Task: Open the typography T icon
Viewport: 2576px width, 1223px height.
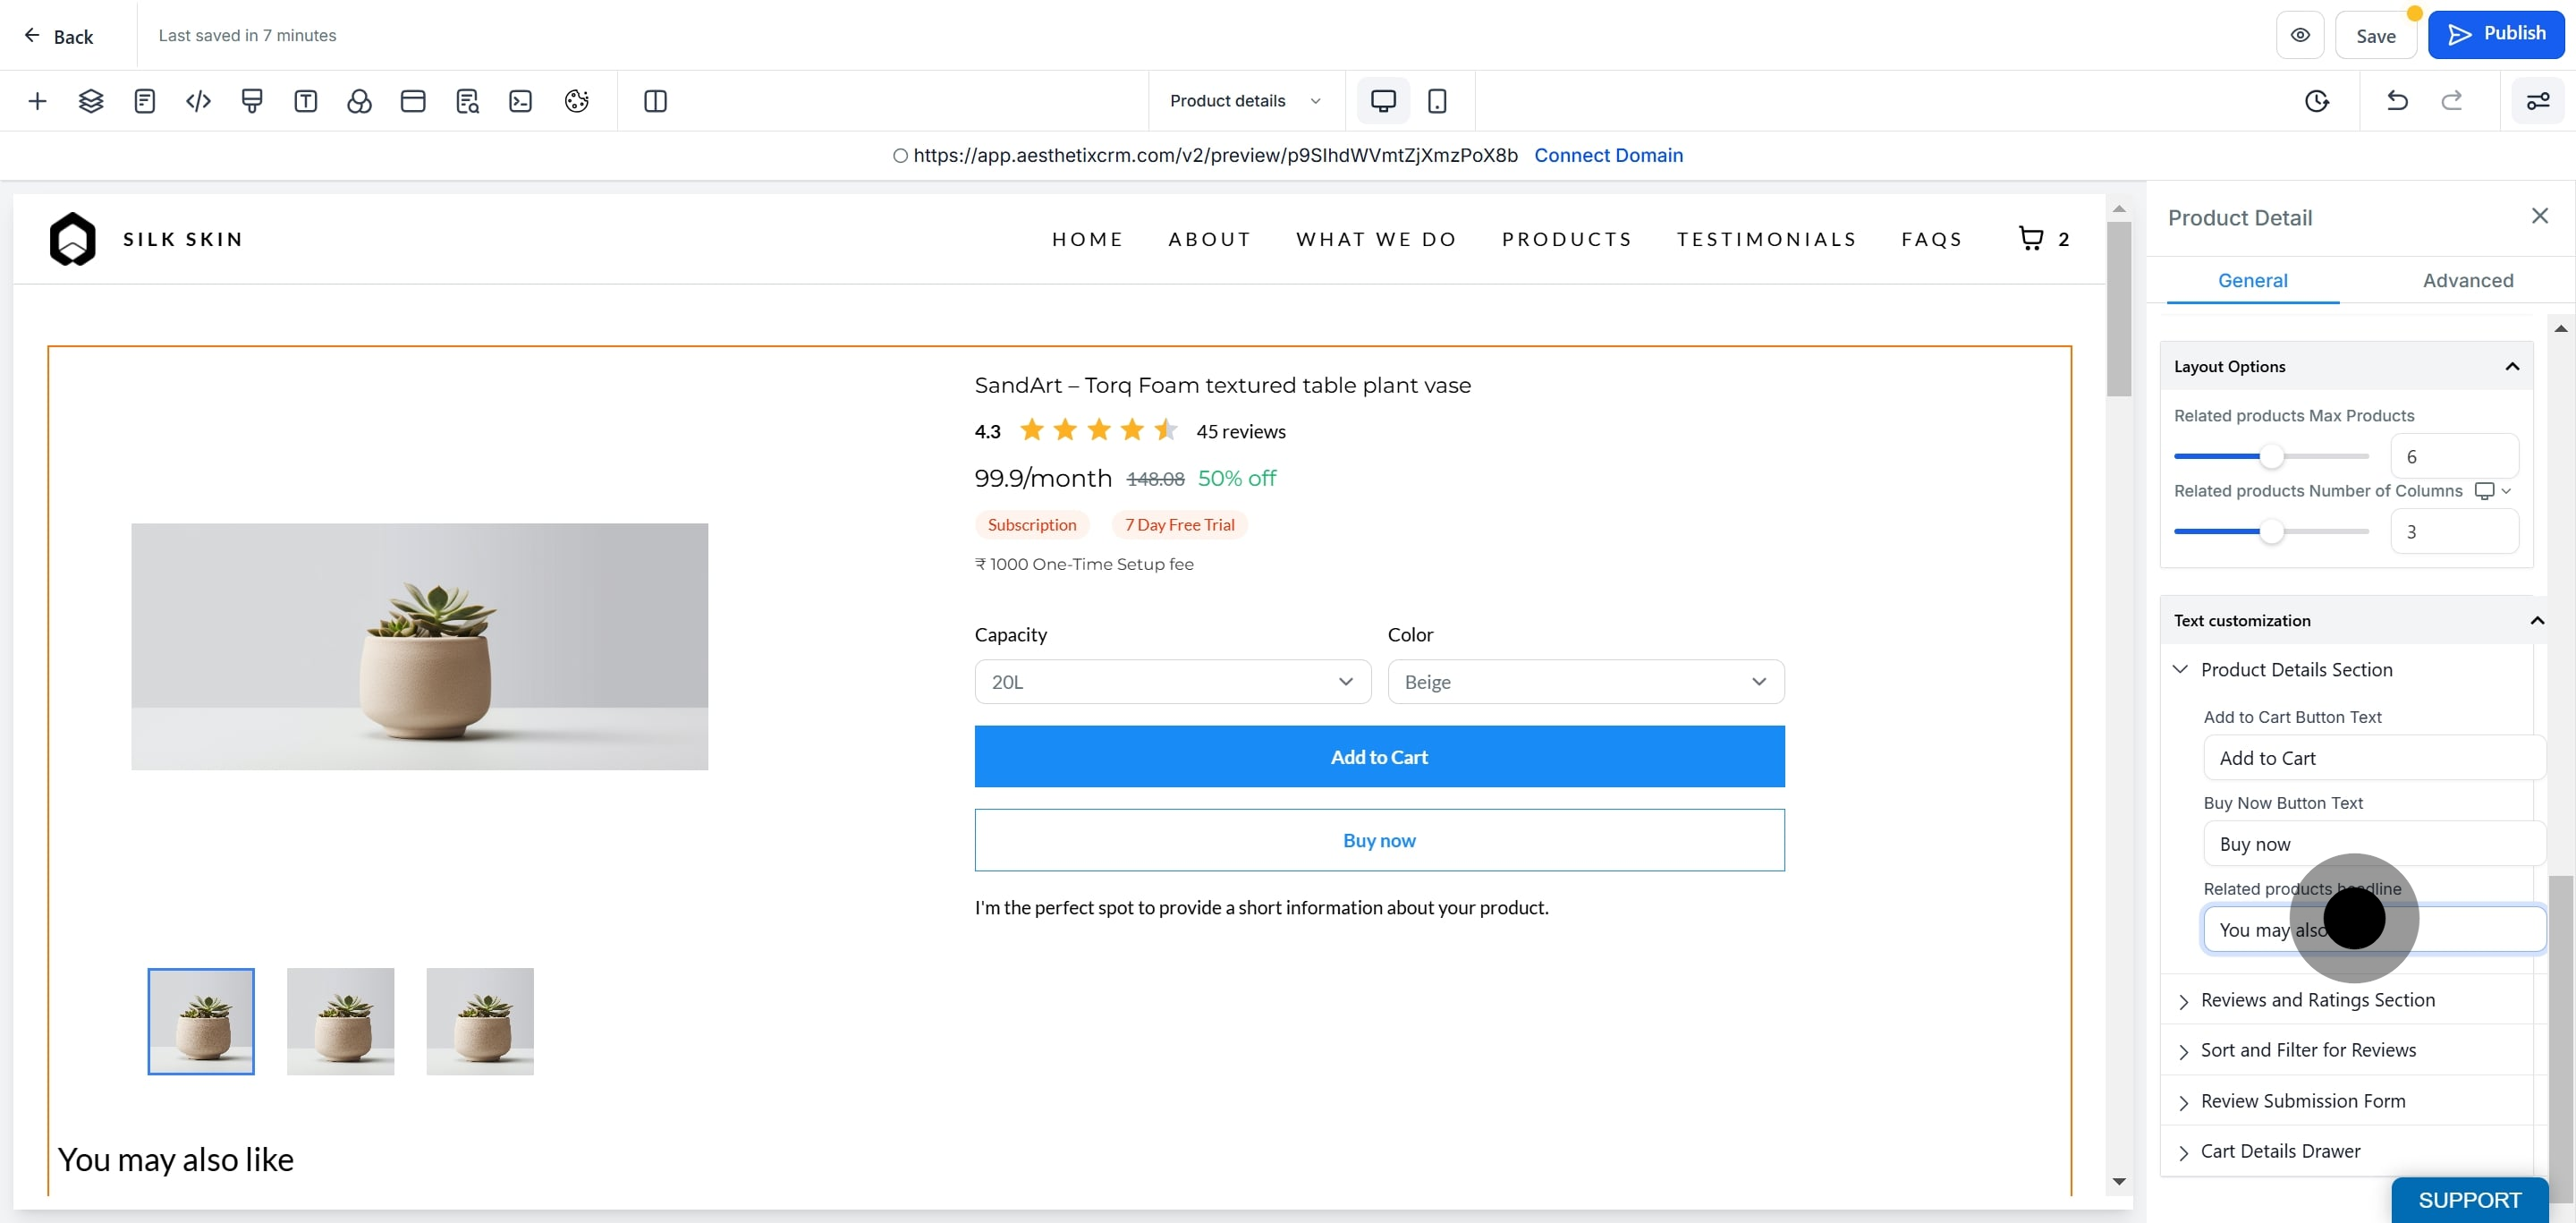Action: pyautogui.click(x=306, y=101)
